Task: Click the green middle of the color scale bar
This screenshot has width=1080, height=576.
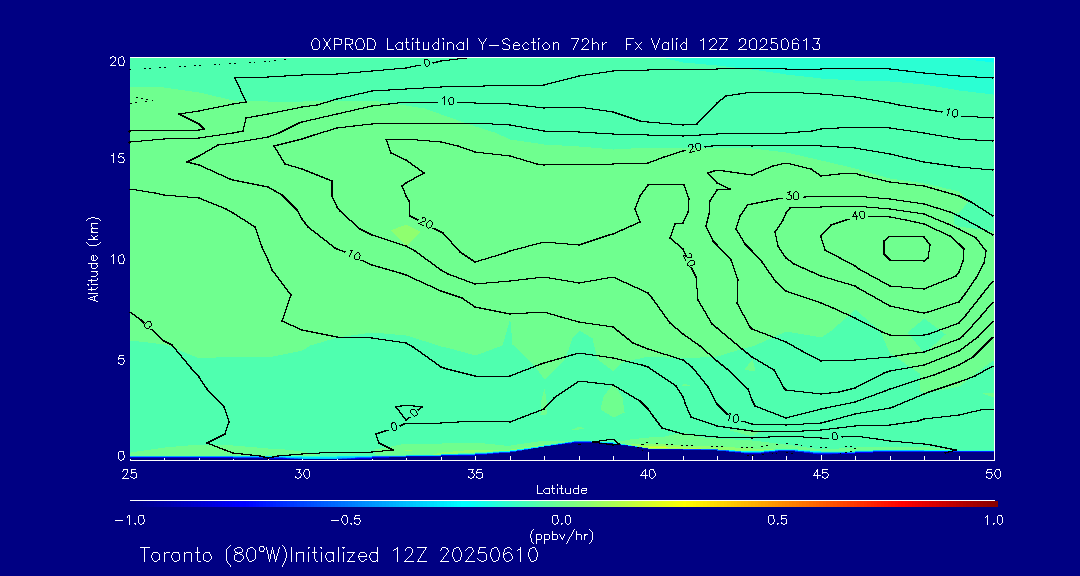Action: click(562, 504)
